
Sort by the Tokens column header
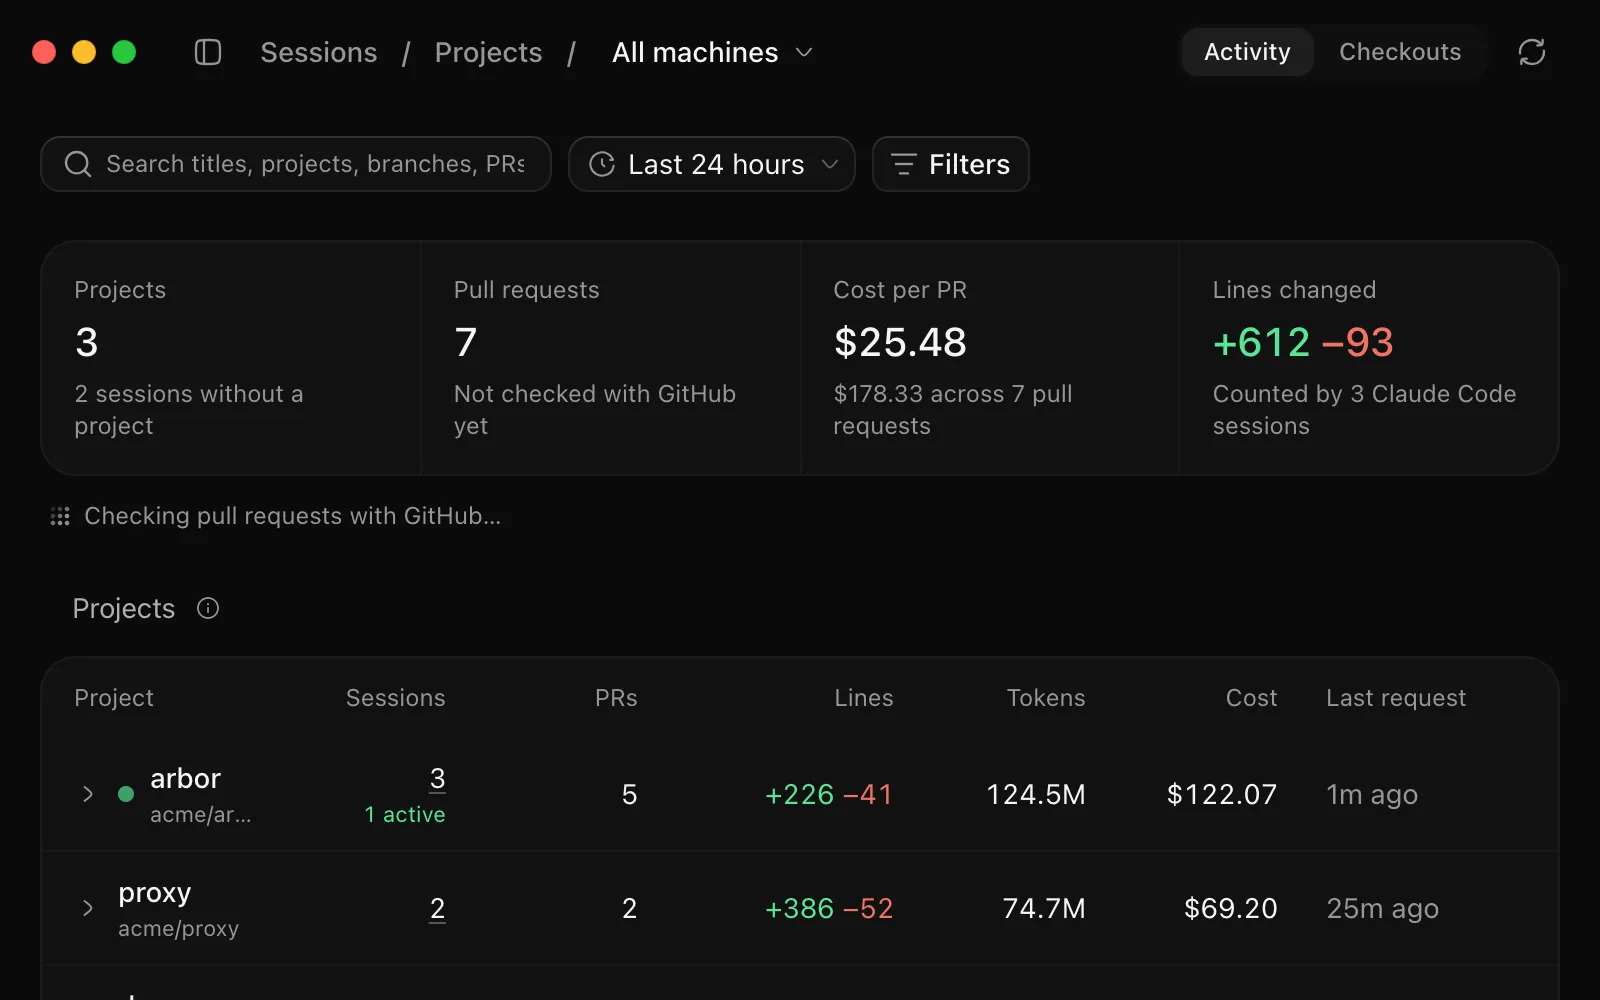pos(1045,698)
